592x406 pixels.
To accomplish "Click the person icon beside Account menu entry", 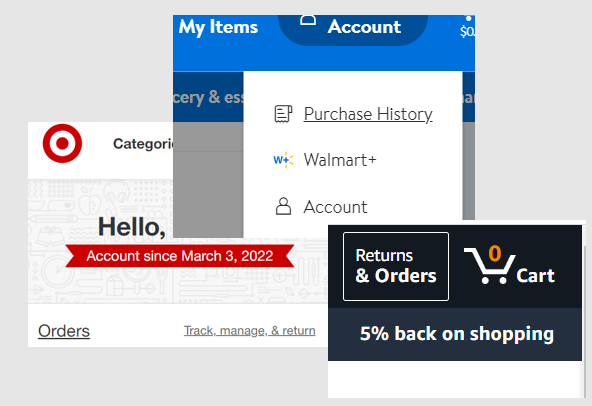I will click(x=283, y=206).
